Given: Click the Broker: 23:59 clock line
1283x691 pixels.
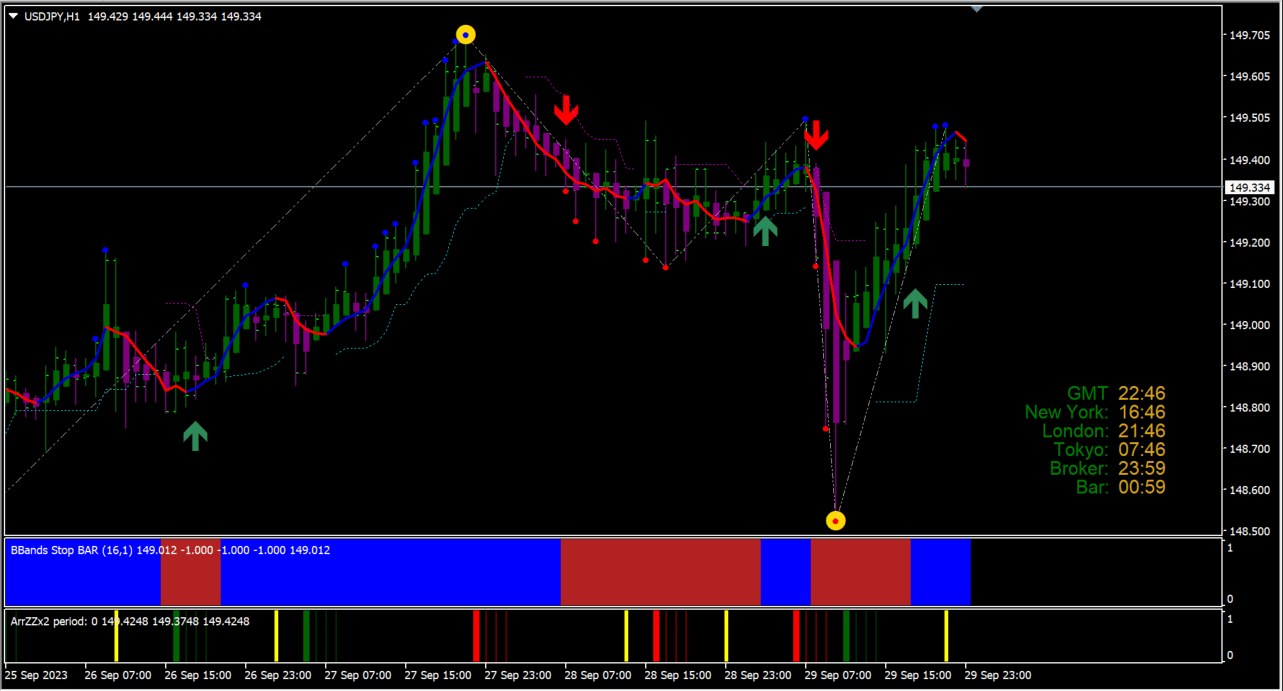Looking at the screenshot, I should tap(1108, 469).
